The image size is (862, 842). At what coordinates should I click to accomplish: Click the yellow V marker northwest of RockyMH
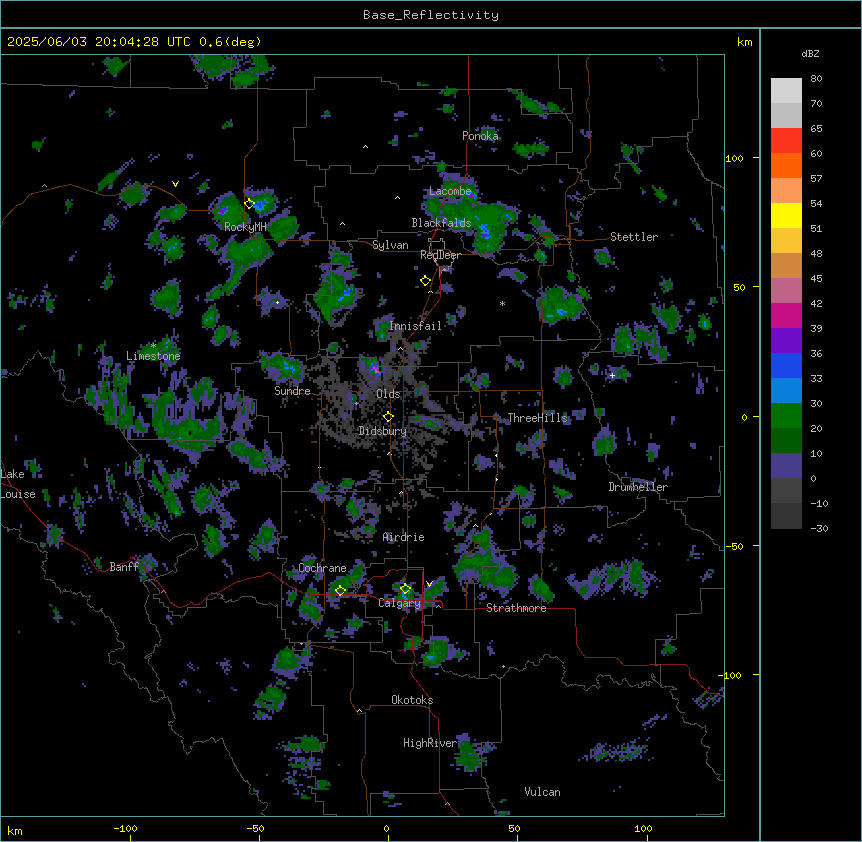click(x=175, y=184)
